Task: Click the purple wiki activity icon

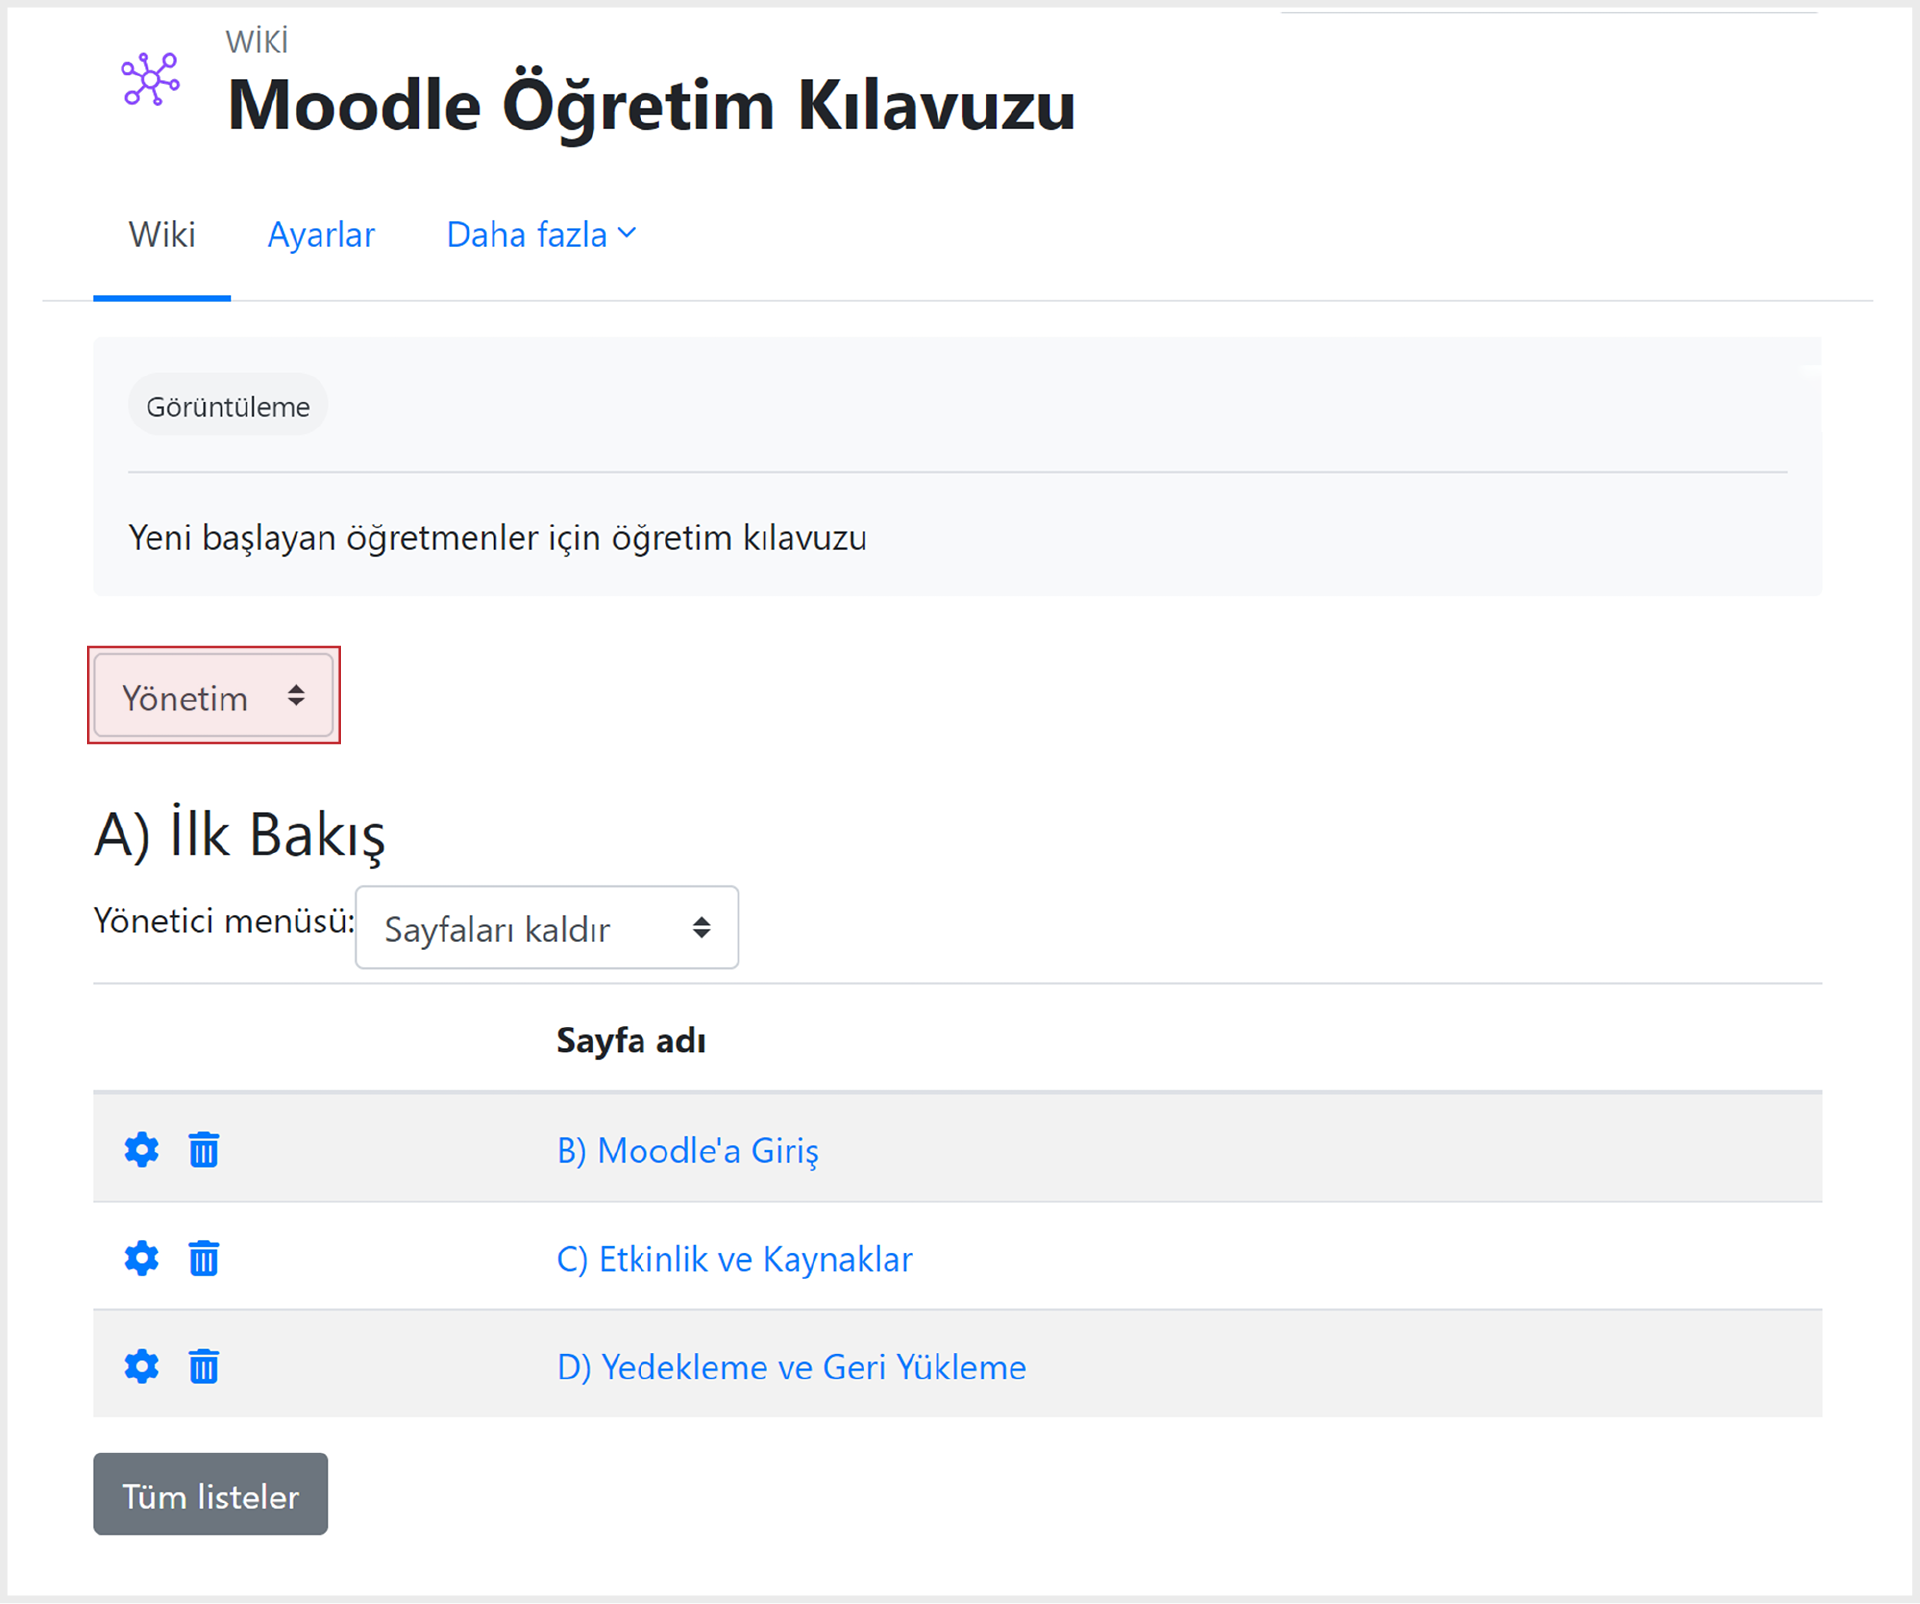Action: 150,79
